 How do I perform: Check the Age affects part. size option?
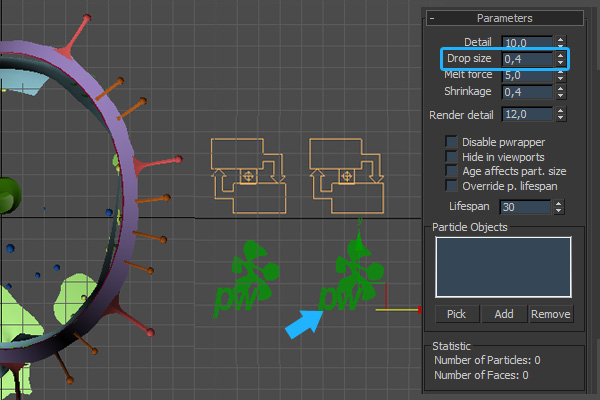pyautogui.click(x=452, y=171)
